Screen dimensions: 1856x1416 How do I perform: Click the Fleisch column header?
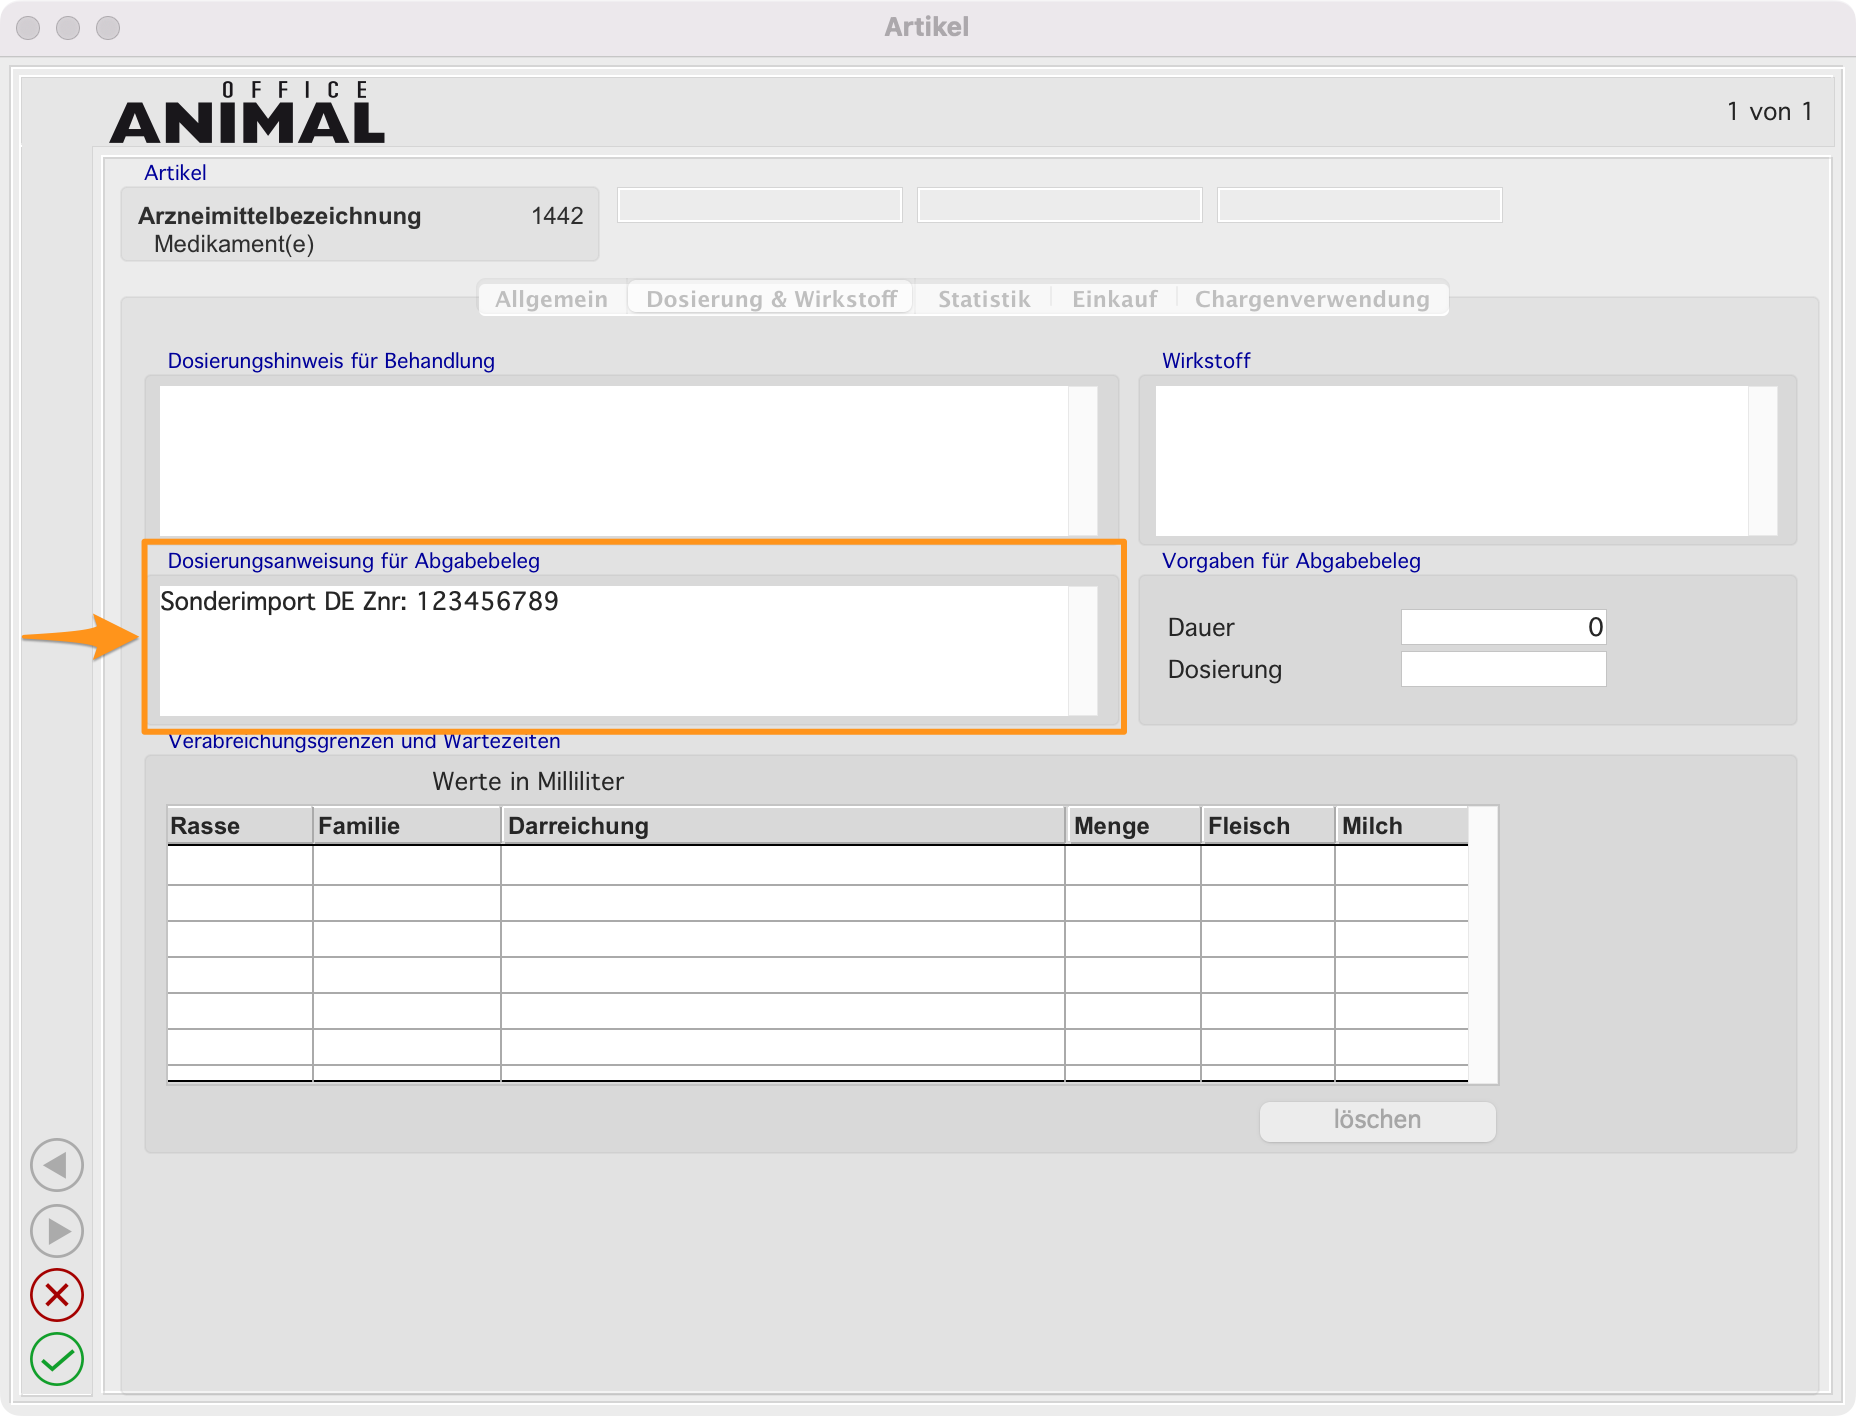1266,826
